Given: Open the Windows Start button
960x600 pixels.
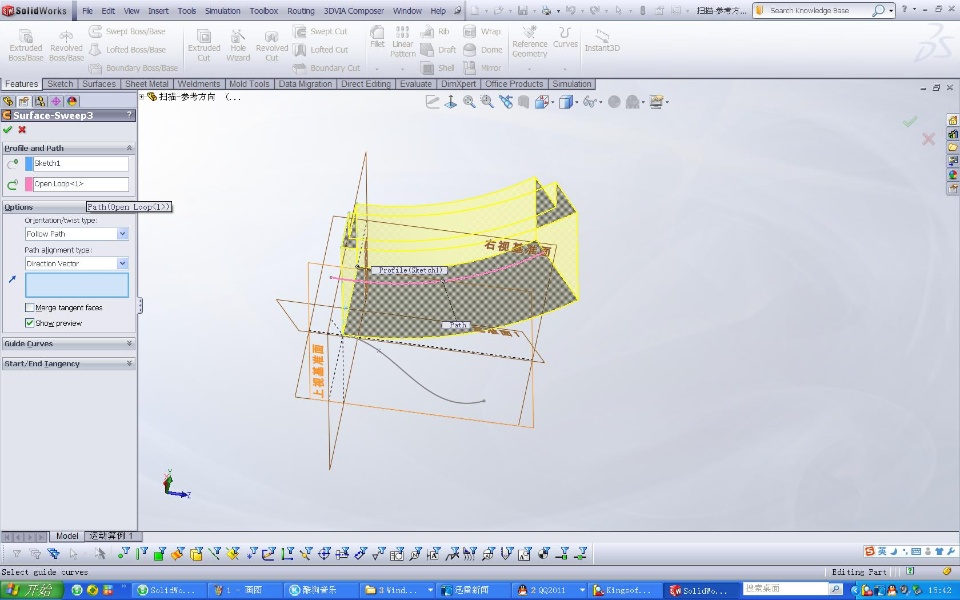Looking at the screenshot, I should point(32,590).
